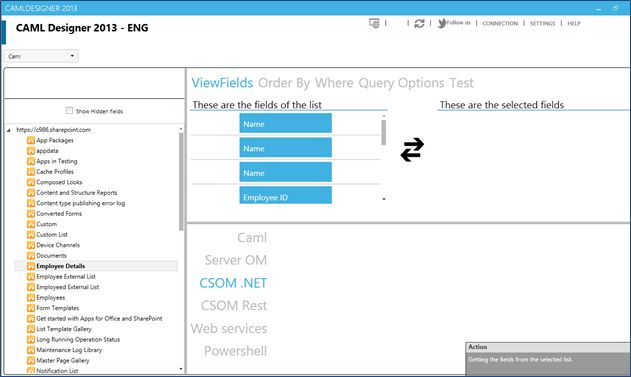Select the CSOM Rest code option
631x377 pixels.
coord(234,306)
